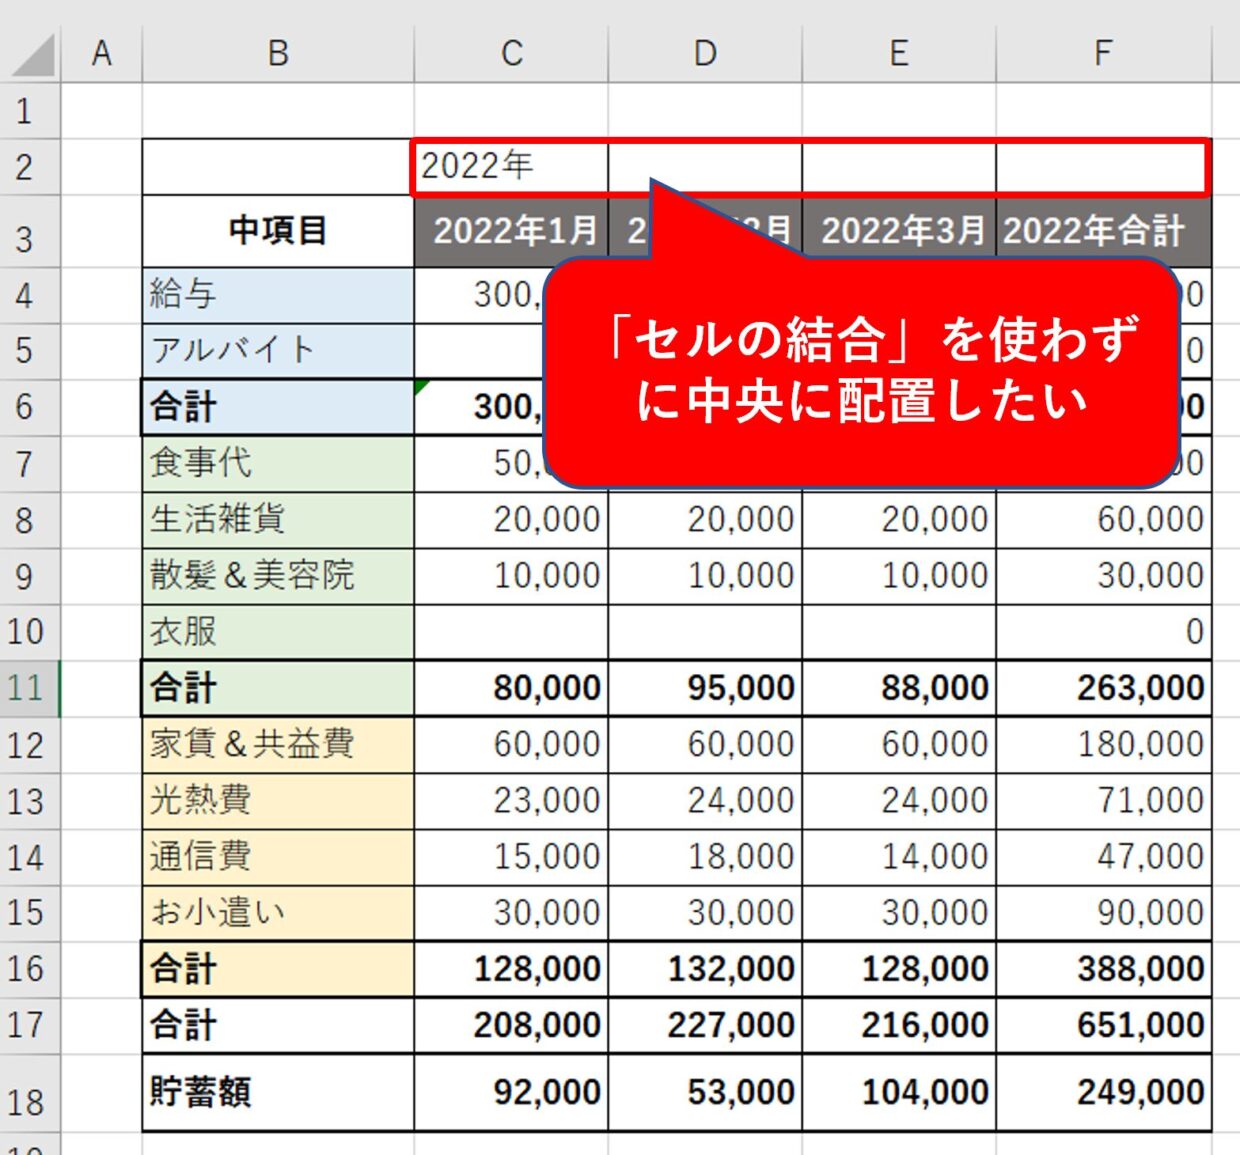Viewport: 1240px width, 1155px height.
Task: Click the 71,000 cell
Action: (1103, 801)
